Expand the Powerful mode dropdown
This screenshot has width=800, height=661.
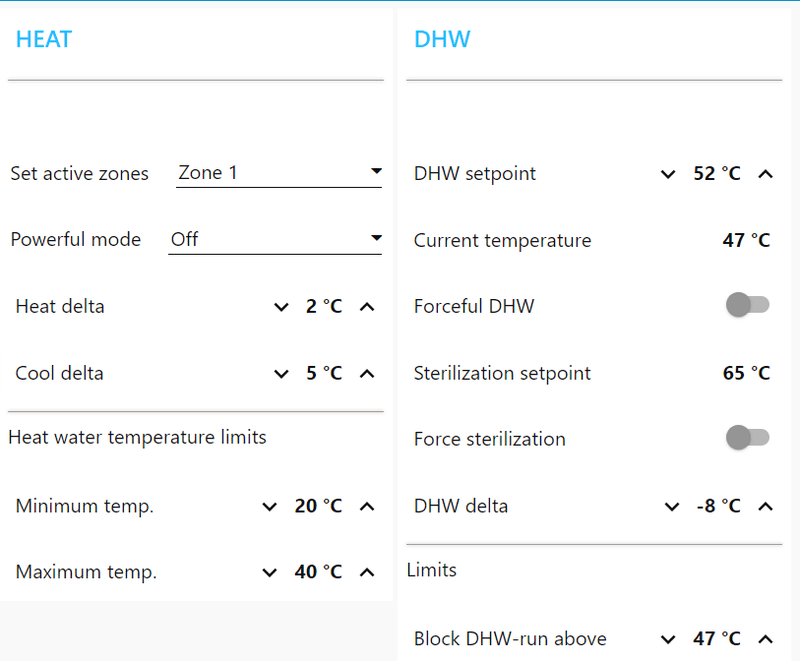pos(275,240)
